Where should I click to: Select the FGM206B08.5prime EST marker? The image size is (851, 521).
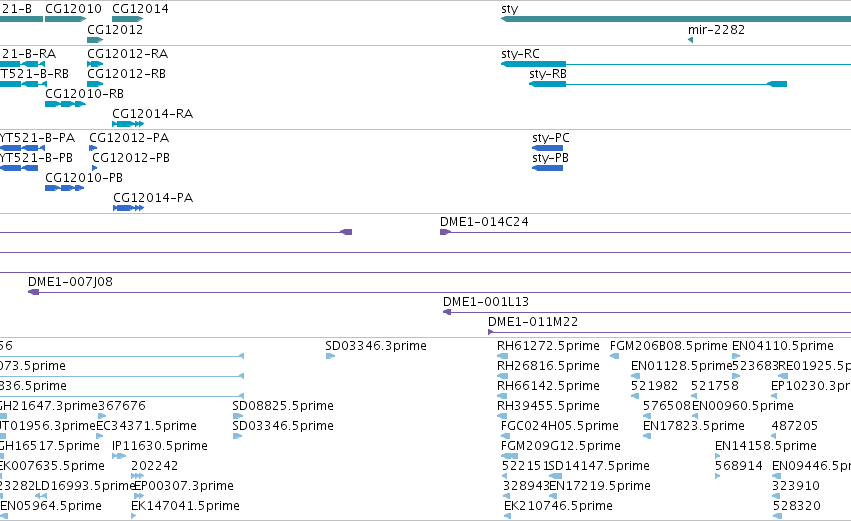(614, 356)
